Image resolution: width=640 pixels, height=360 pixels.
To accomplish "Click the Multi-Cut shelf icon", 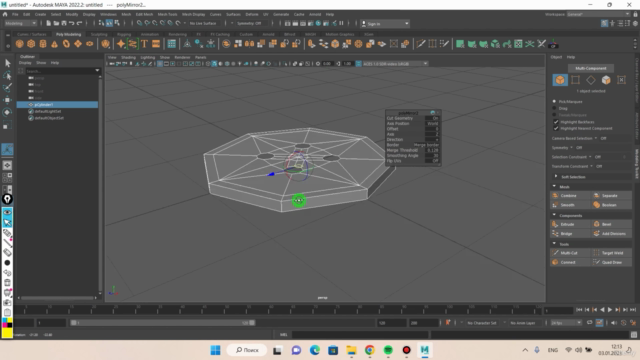I will (420, 44).
